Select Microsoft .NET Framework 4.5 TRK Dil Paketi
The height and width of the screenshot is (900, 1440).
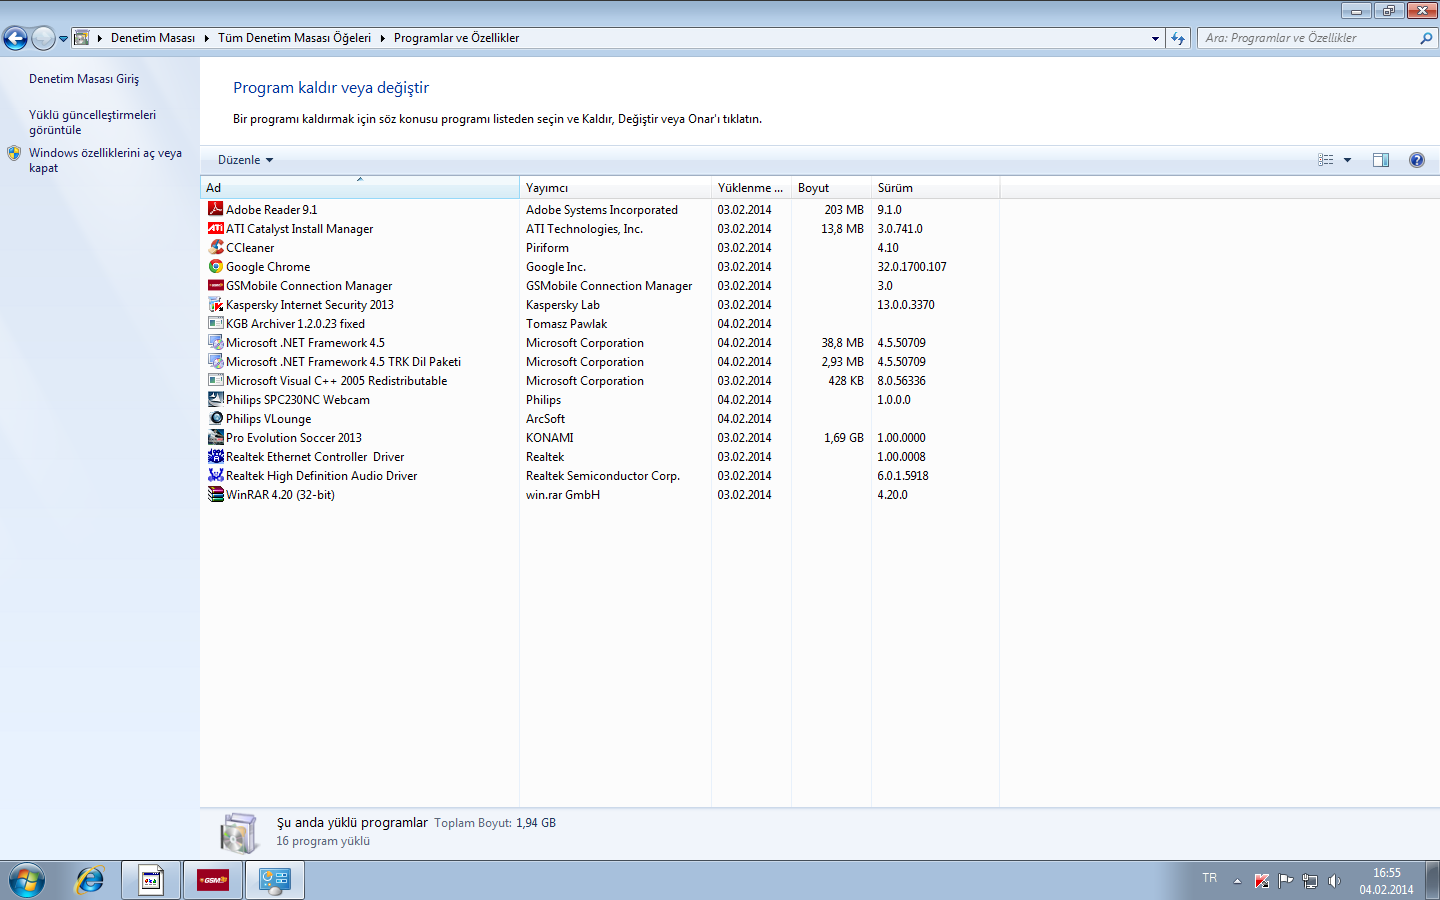[343, 361]
